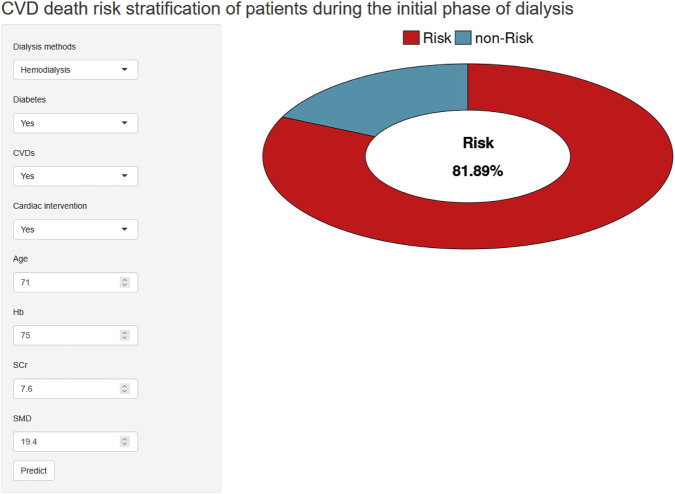
Task: Click the blue non-Risk legend swatch
Action: tap(463, 38)
